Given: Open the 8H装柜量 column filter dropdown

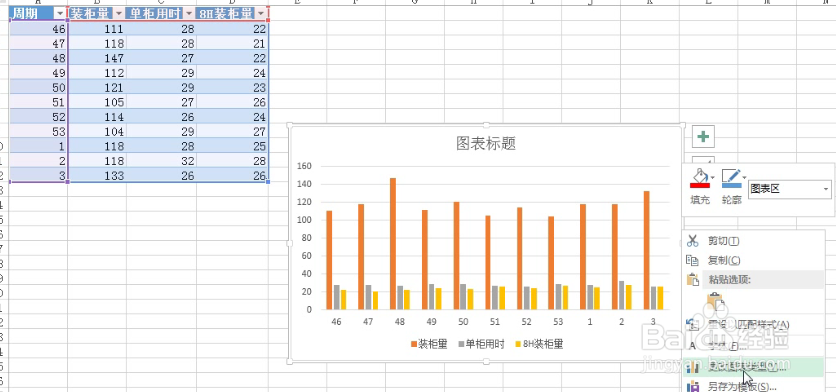Looking at the screenshot, I should [261, 13].
